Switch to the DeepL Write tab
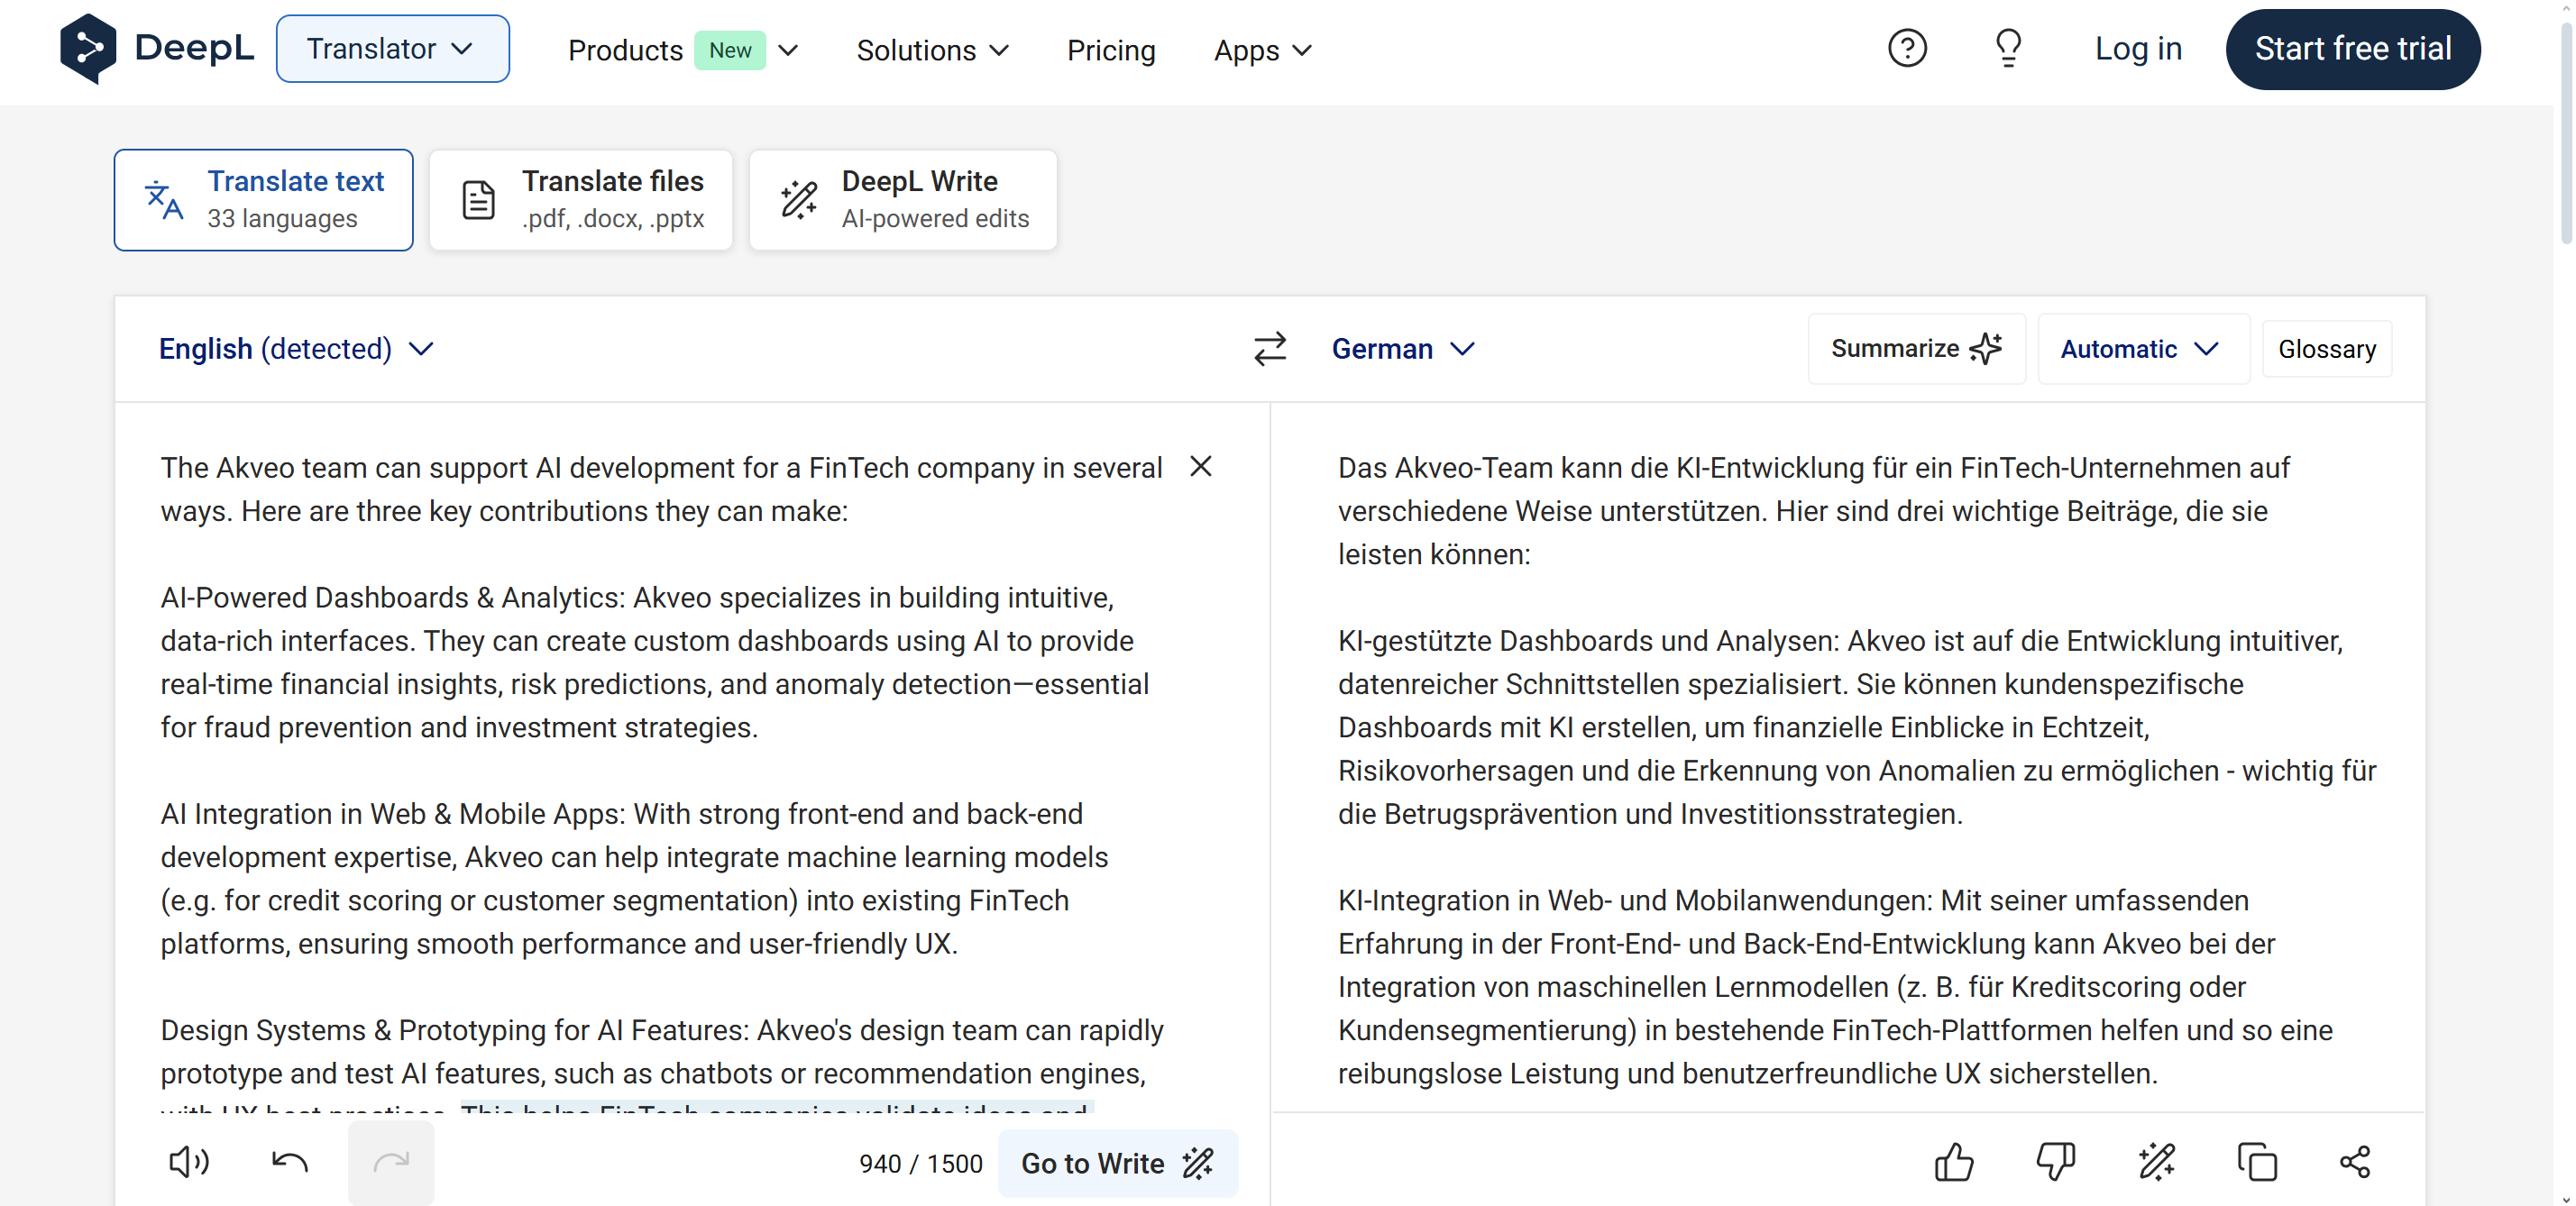2576x1206 pixels. [903, 200]
